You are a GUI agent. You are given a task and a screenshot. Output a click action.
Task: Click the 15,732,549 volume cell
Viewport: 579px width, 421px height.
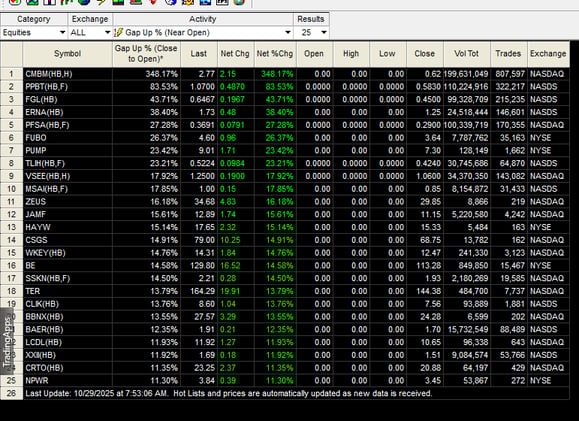[467, 329]
